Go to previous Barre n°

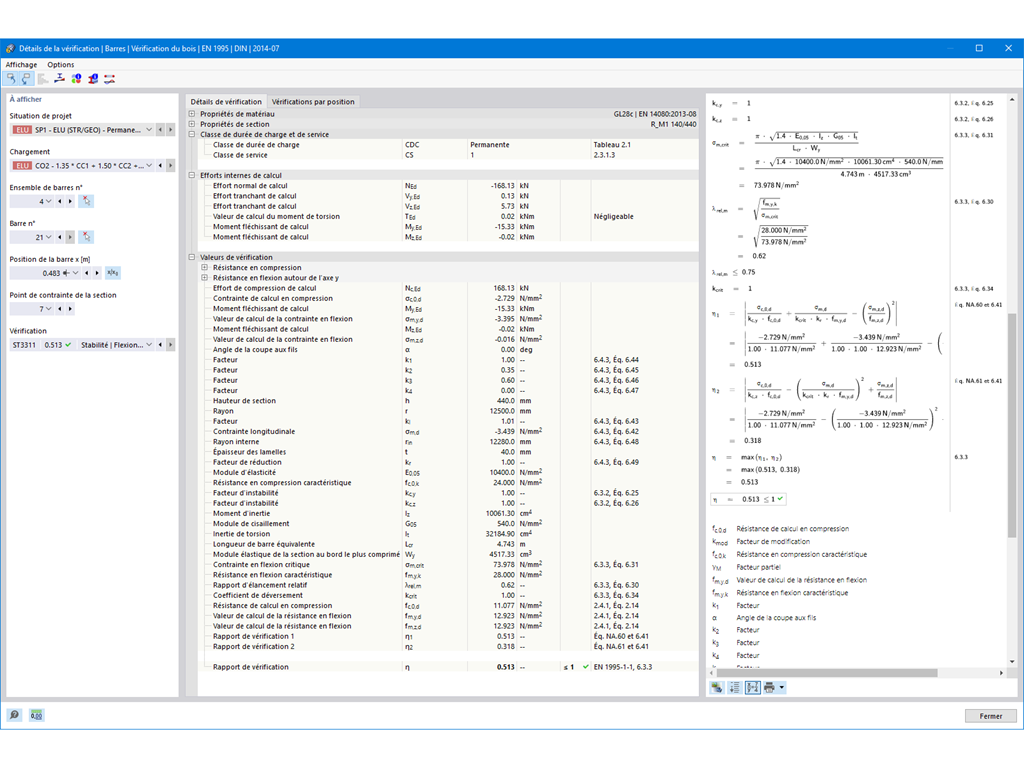point(60,237)
